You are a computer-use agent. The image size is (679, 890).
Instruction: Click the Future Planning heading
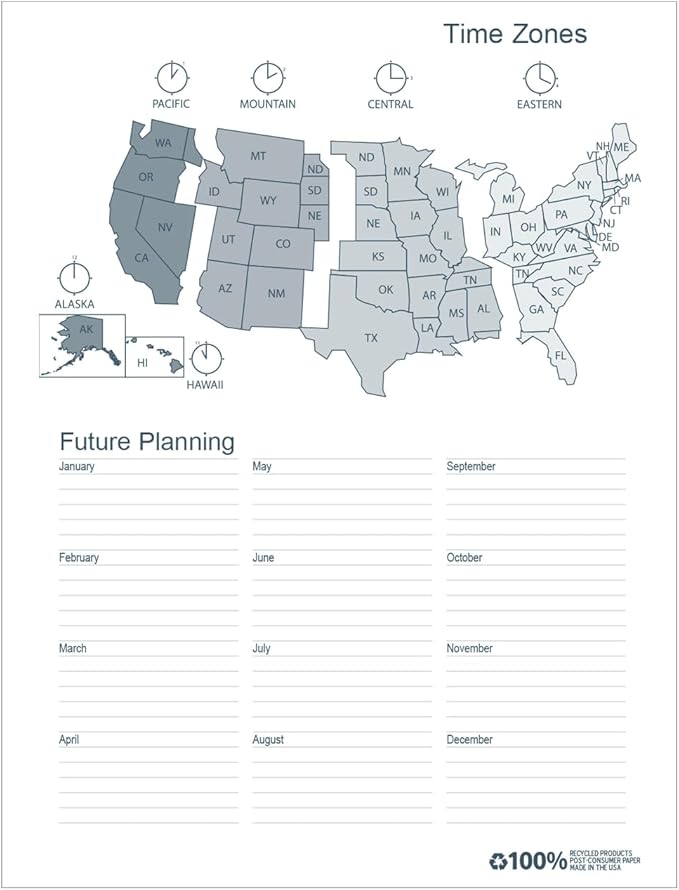click(x=147, y=442)
